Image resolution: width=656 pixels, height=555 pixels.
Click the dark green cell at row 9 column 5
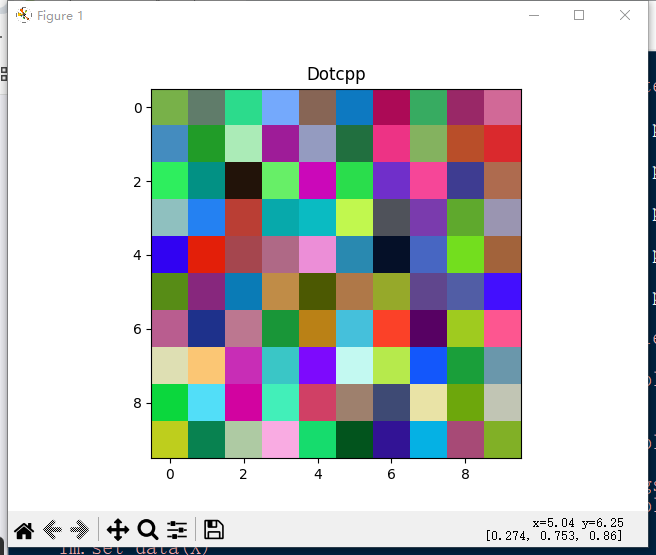tap(354, 439)
